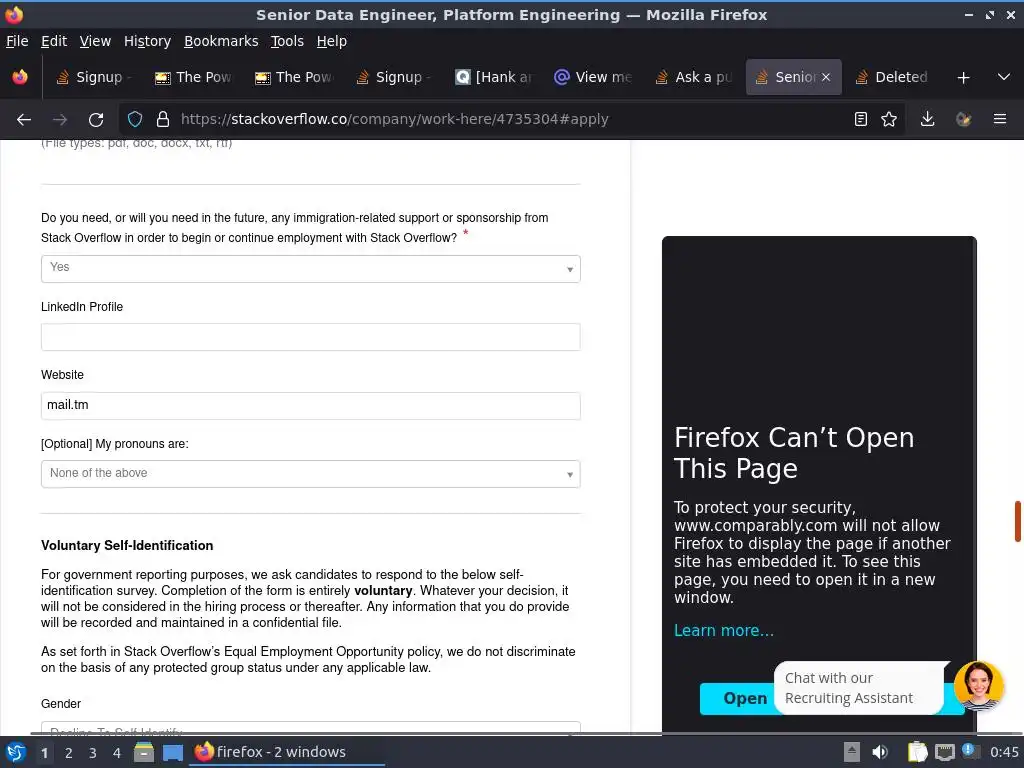Open the Firefox View pinned icon

point(20,77)
